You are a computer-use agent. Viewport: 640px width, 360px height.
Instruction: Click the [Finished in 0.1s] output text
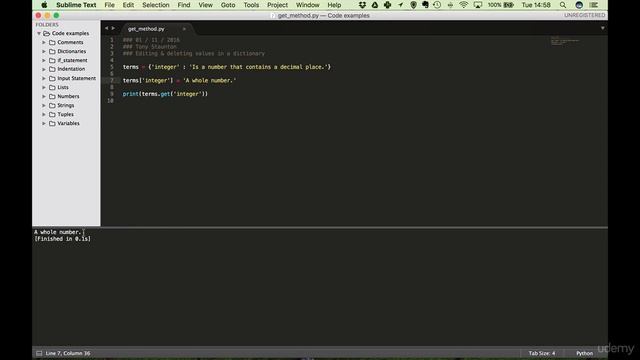62,239
